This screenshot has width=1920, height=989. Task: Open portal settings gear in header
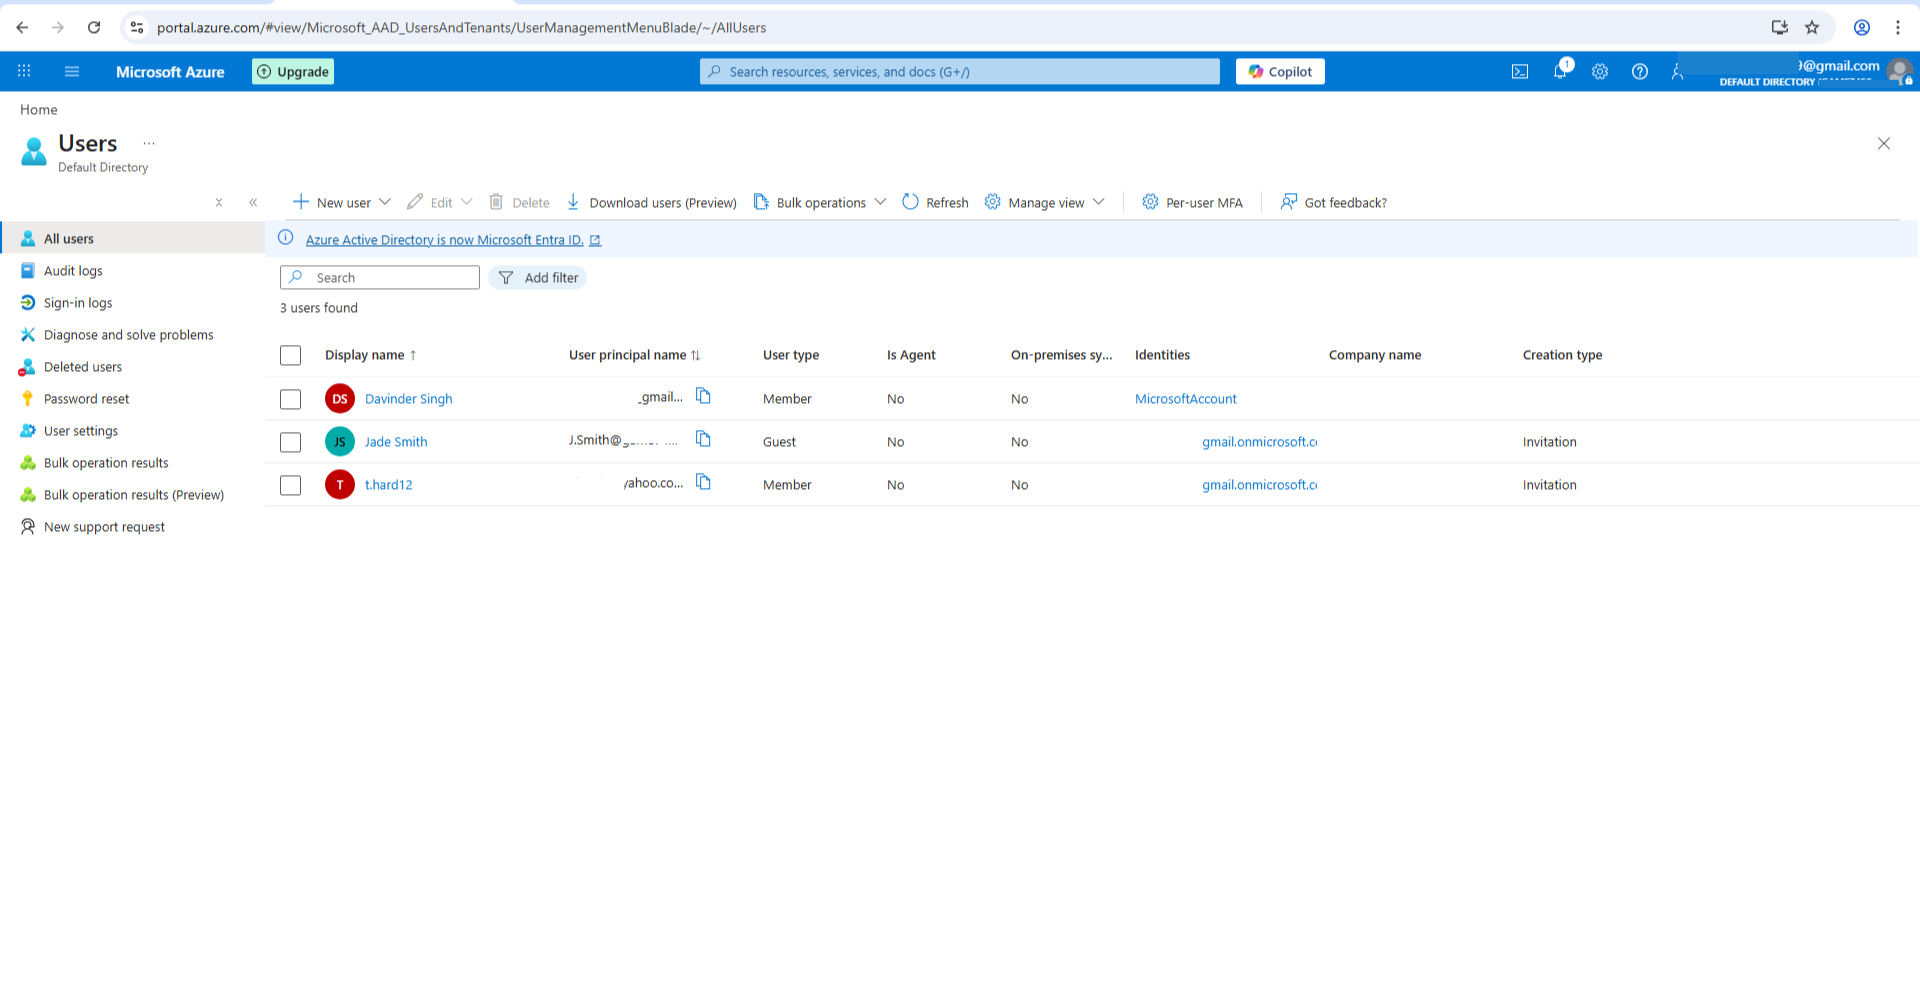1600,71
